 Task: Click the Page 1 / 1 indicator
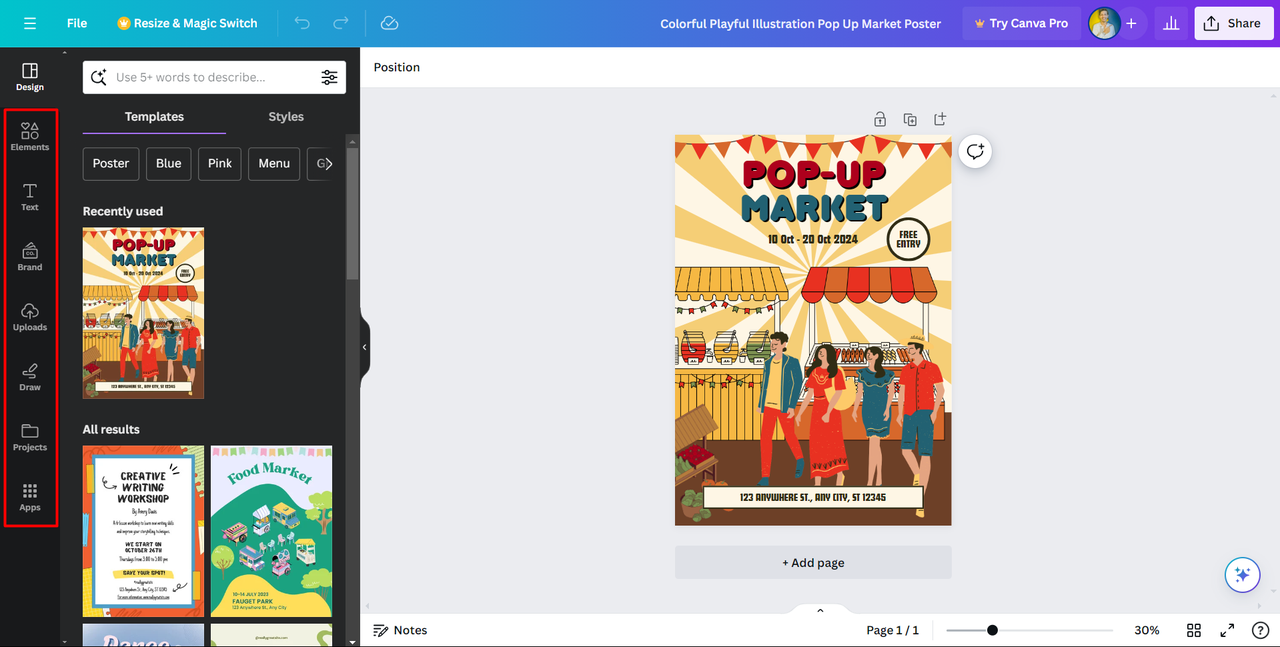(892, 630)
